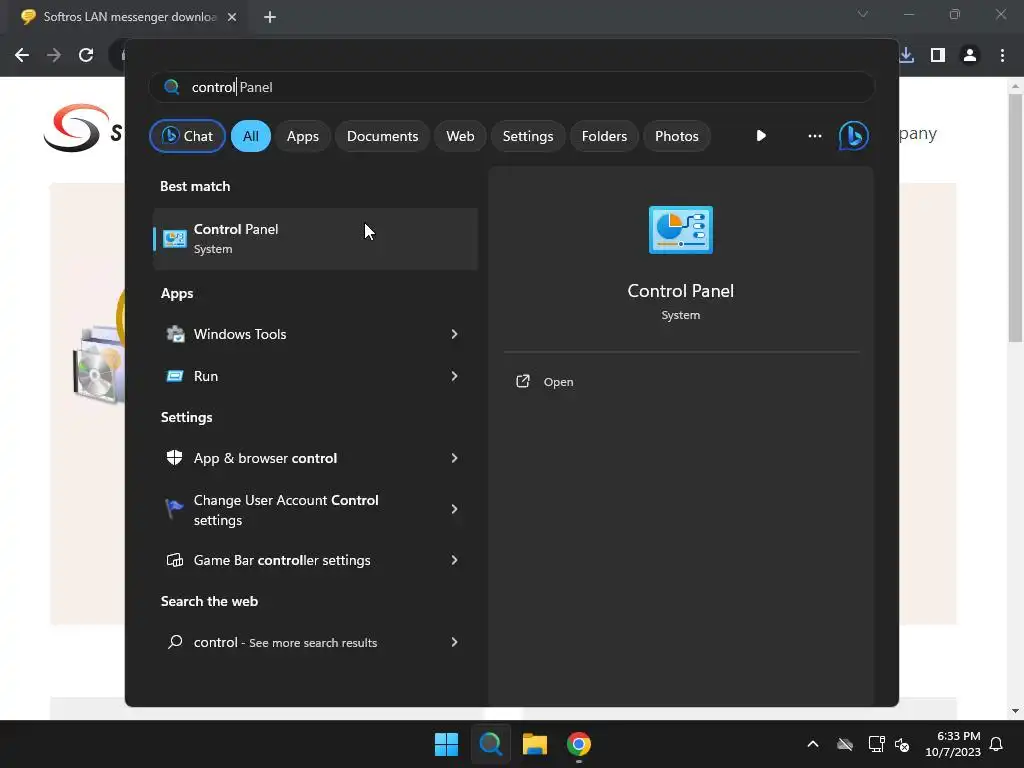Click the network tray icon
This screenshot has height=768, width=1024.
(876, 744)
